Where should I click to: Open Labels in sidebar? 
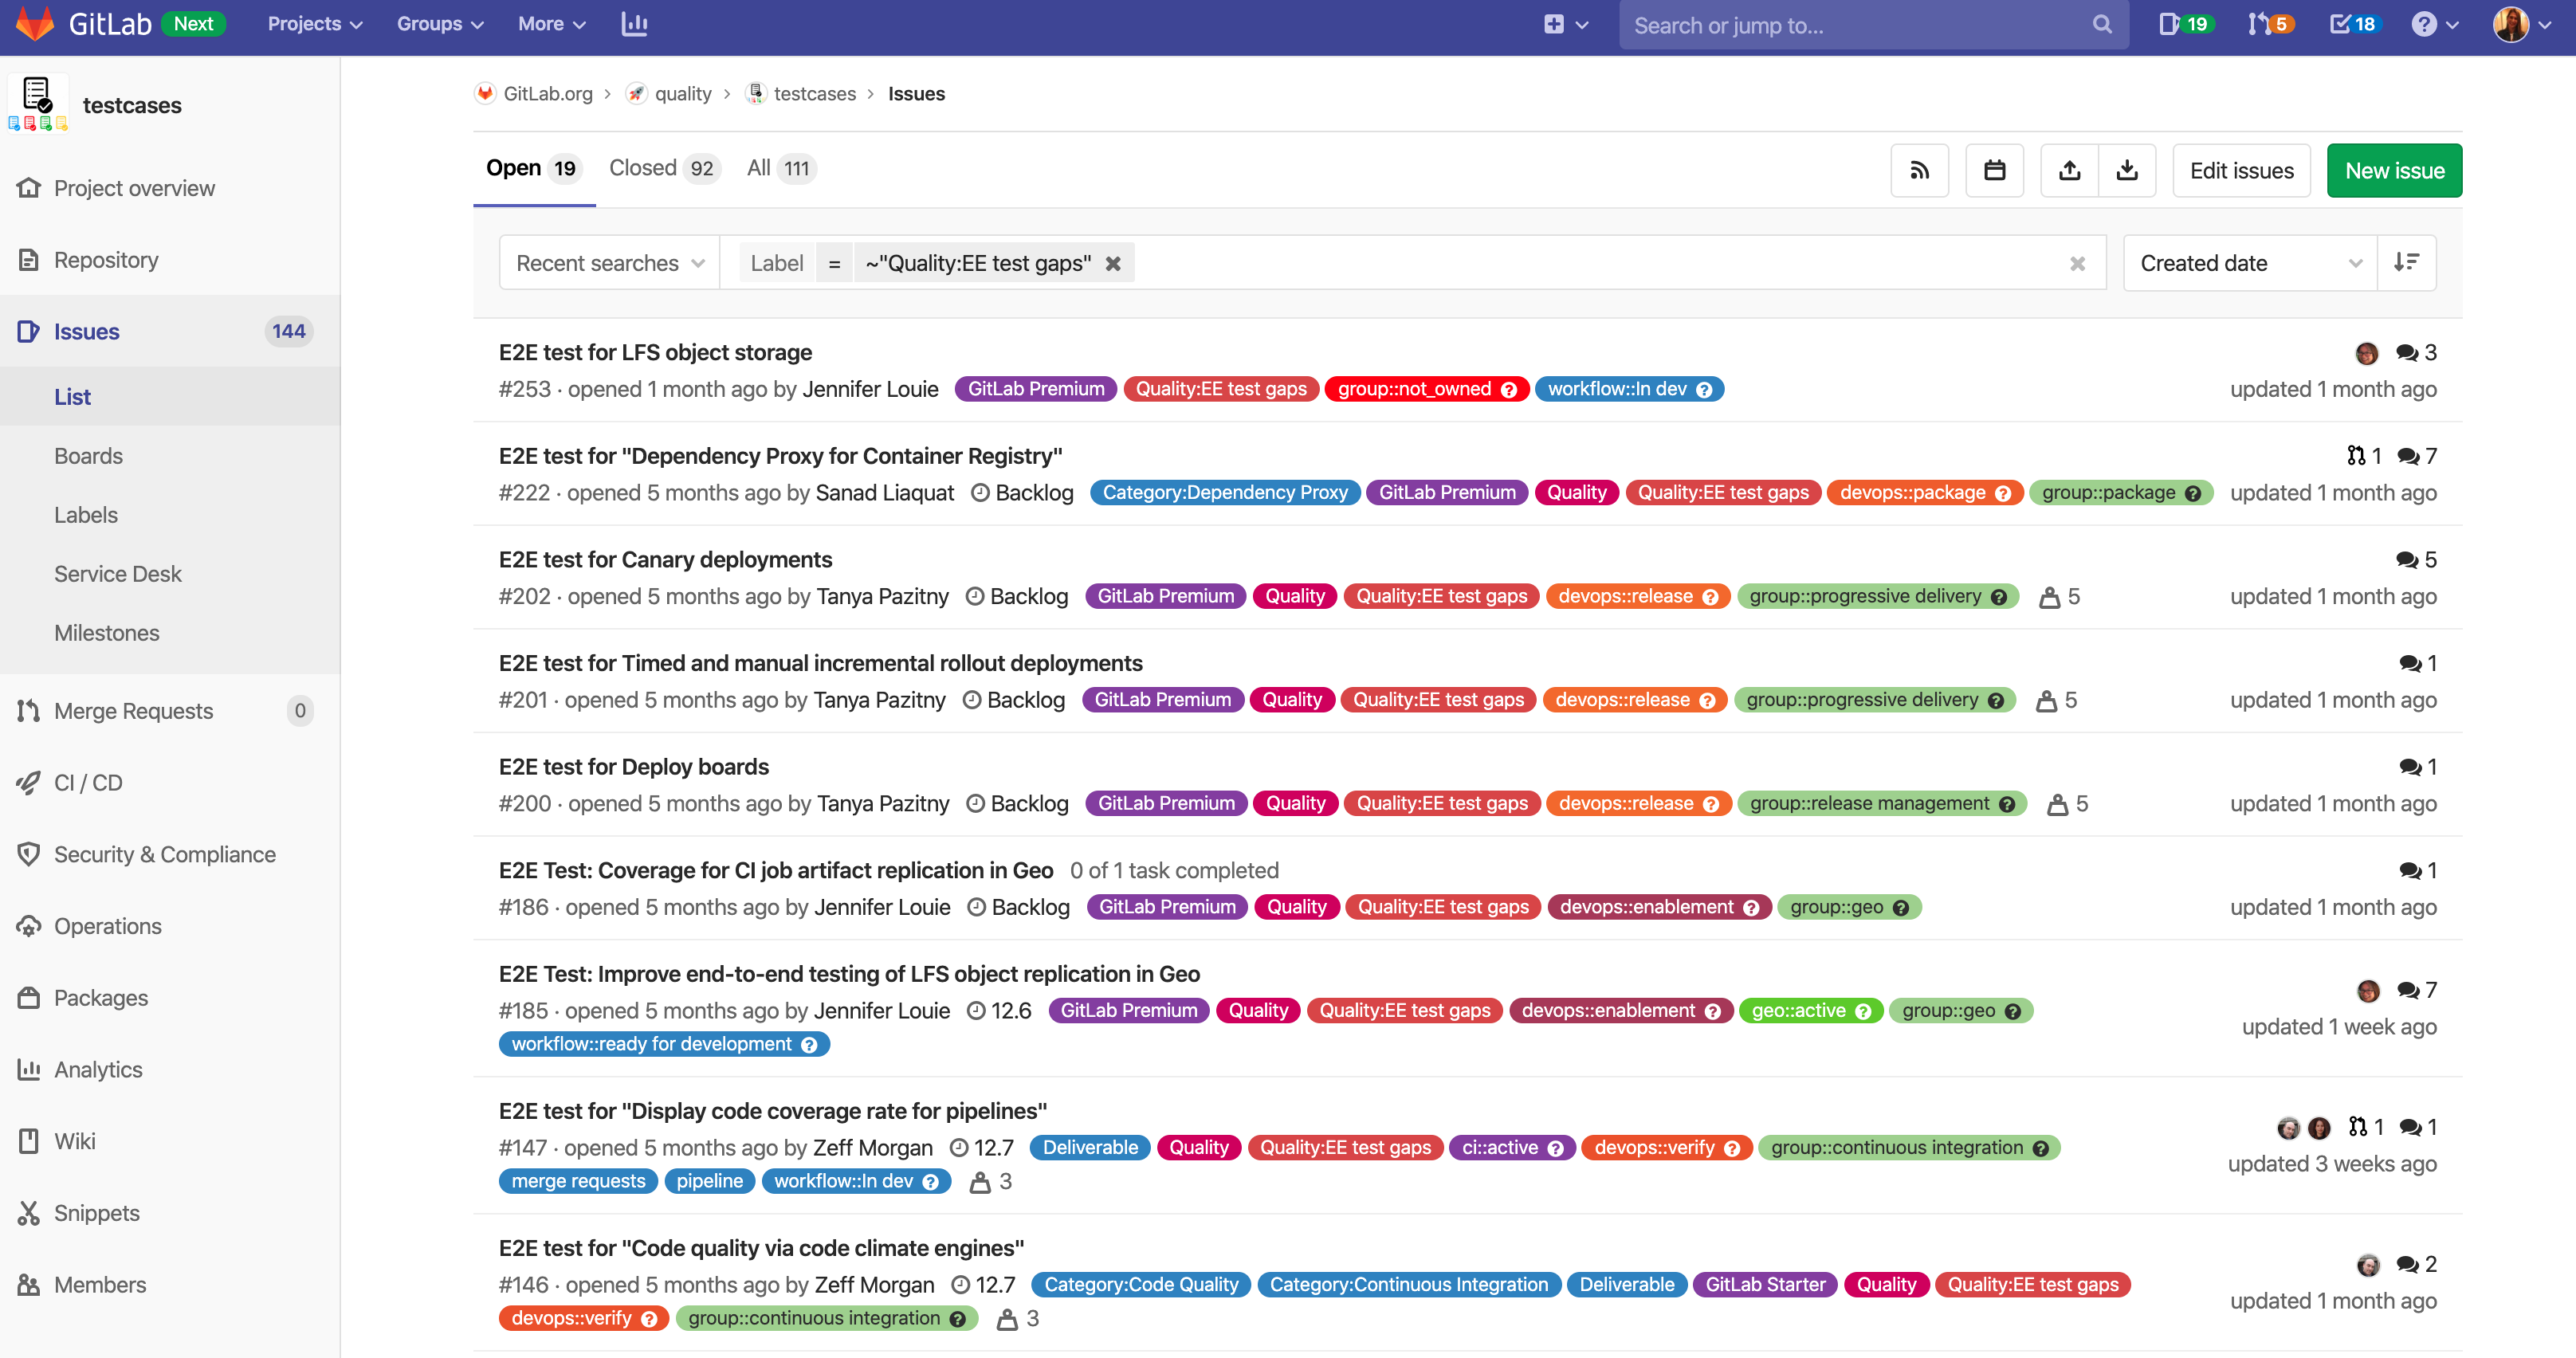[x=86, y=515]
